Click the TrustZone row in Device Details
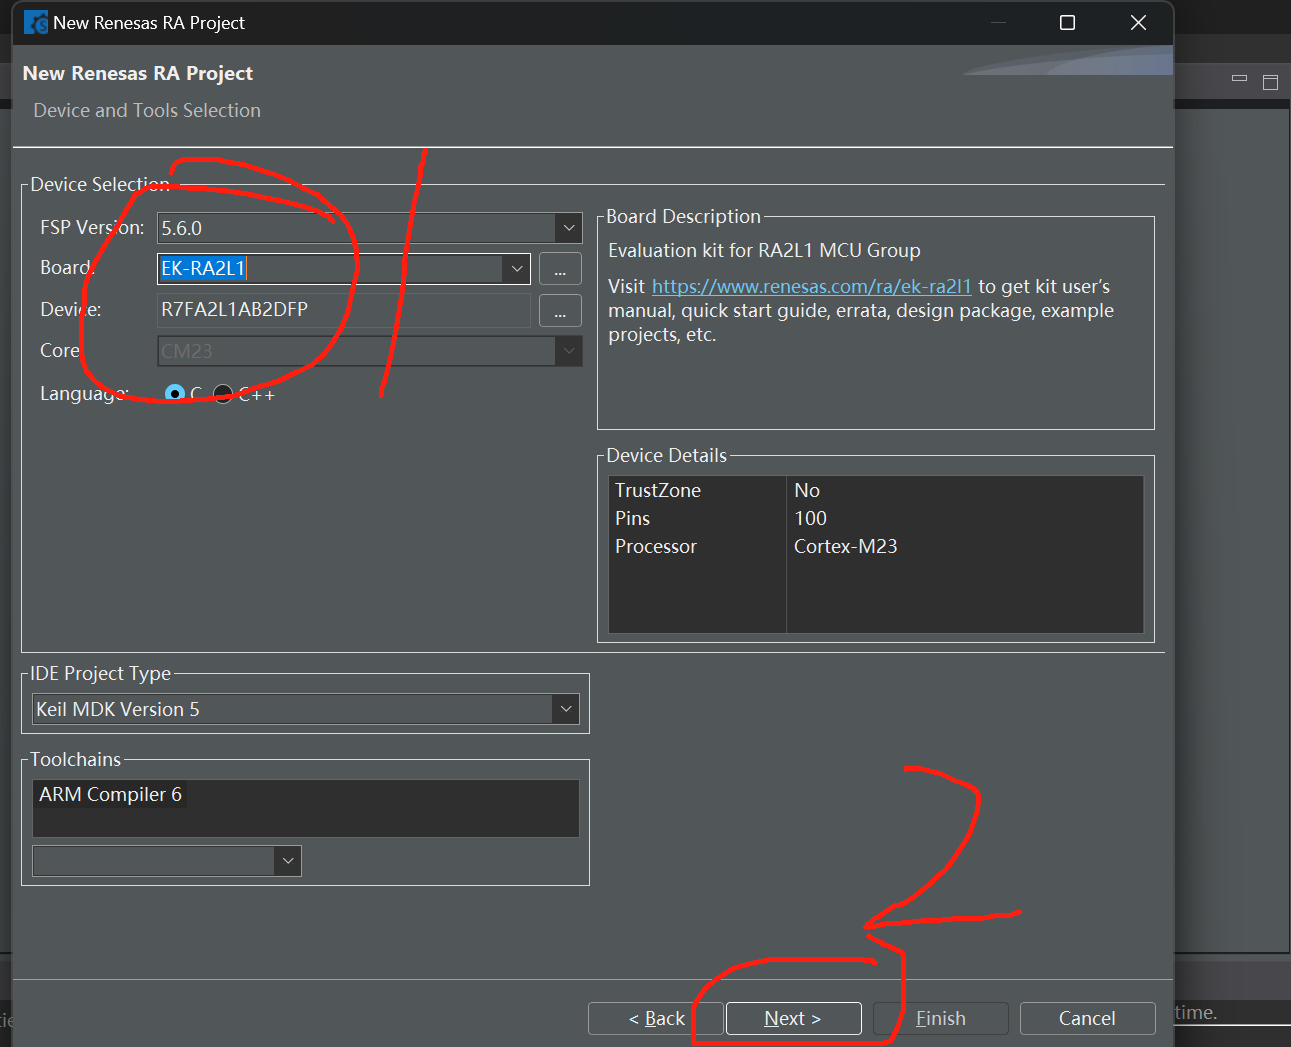The image size is (1291, 1047). (x=876, y=491)
